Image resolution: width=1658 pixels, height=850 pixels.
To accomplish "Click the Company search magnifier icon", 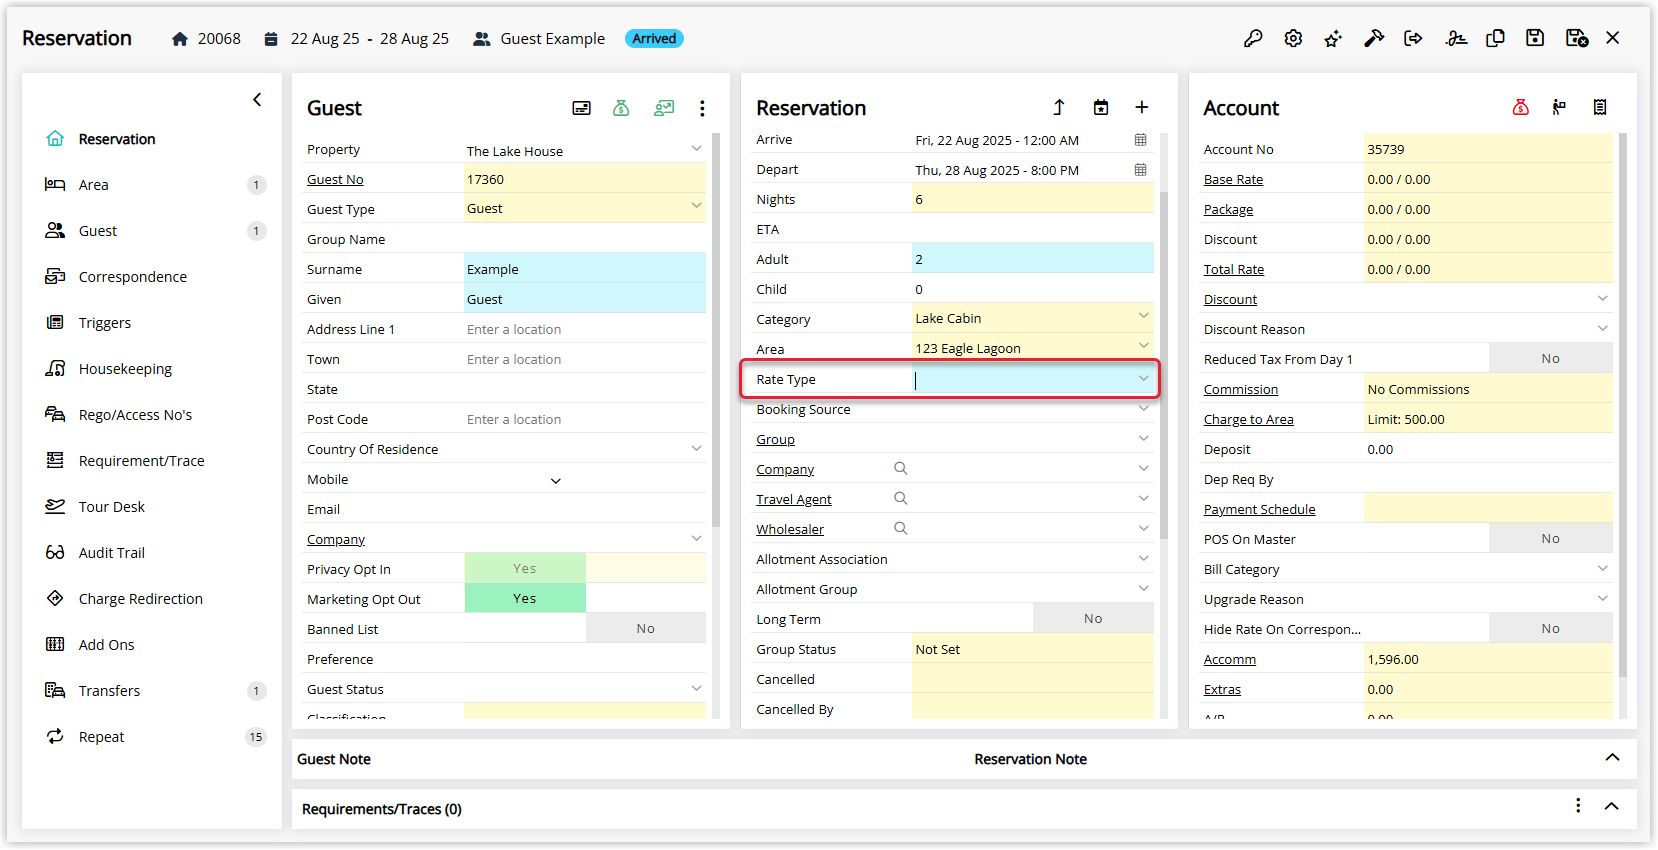I will pyautogui.click(x=901, y=468).
